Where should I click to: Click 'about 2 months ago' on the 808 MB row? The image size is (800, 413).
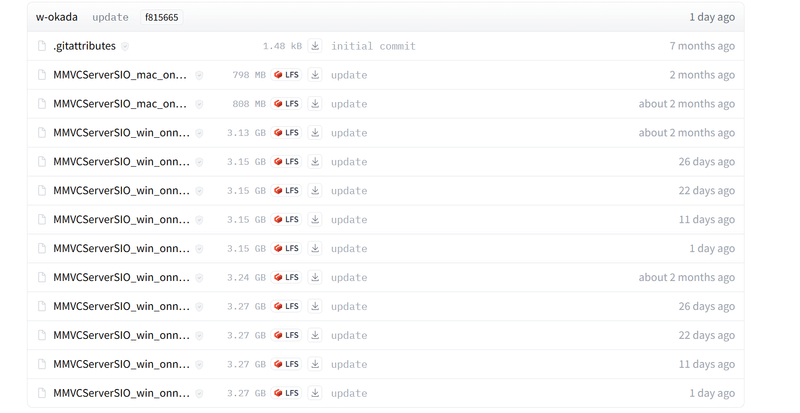point(687,104)
